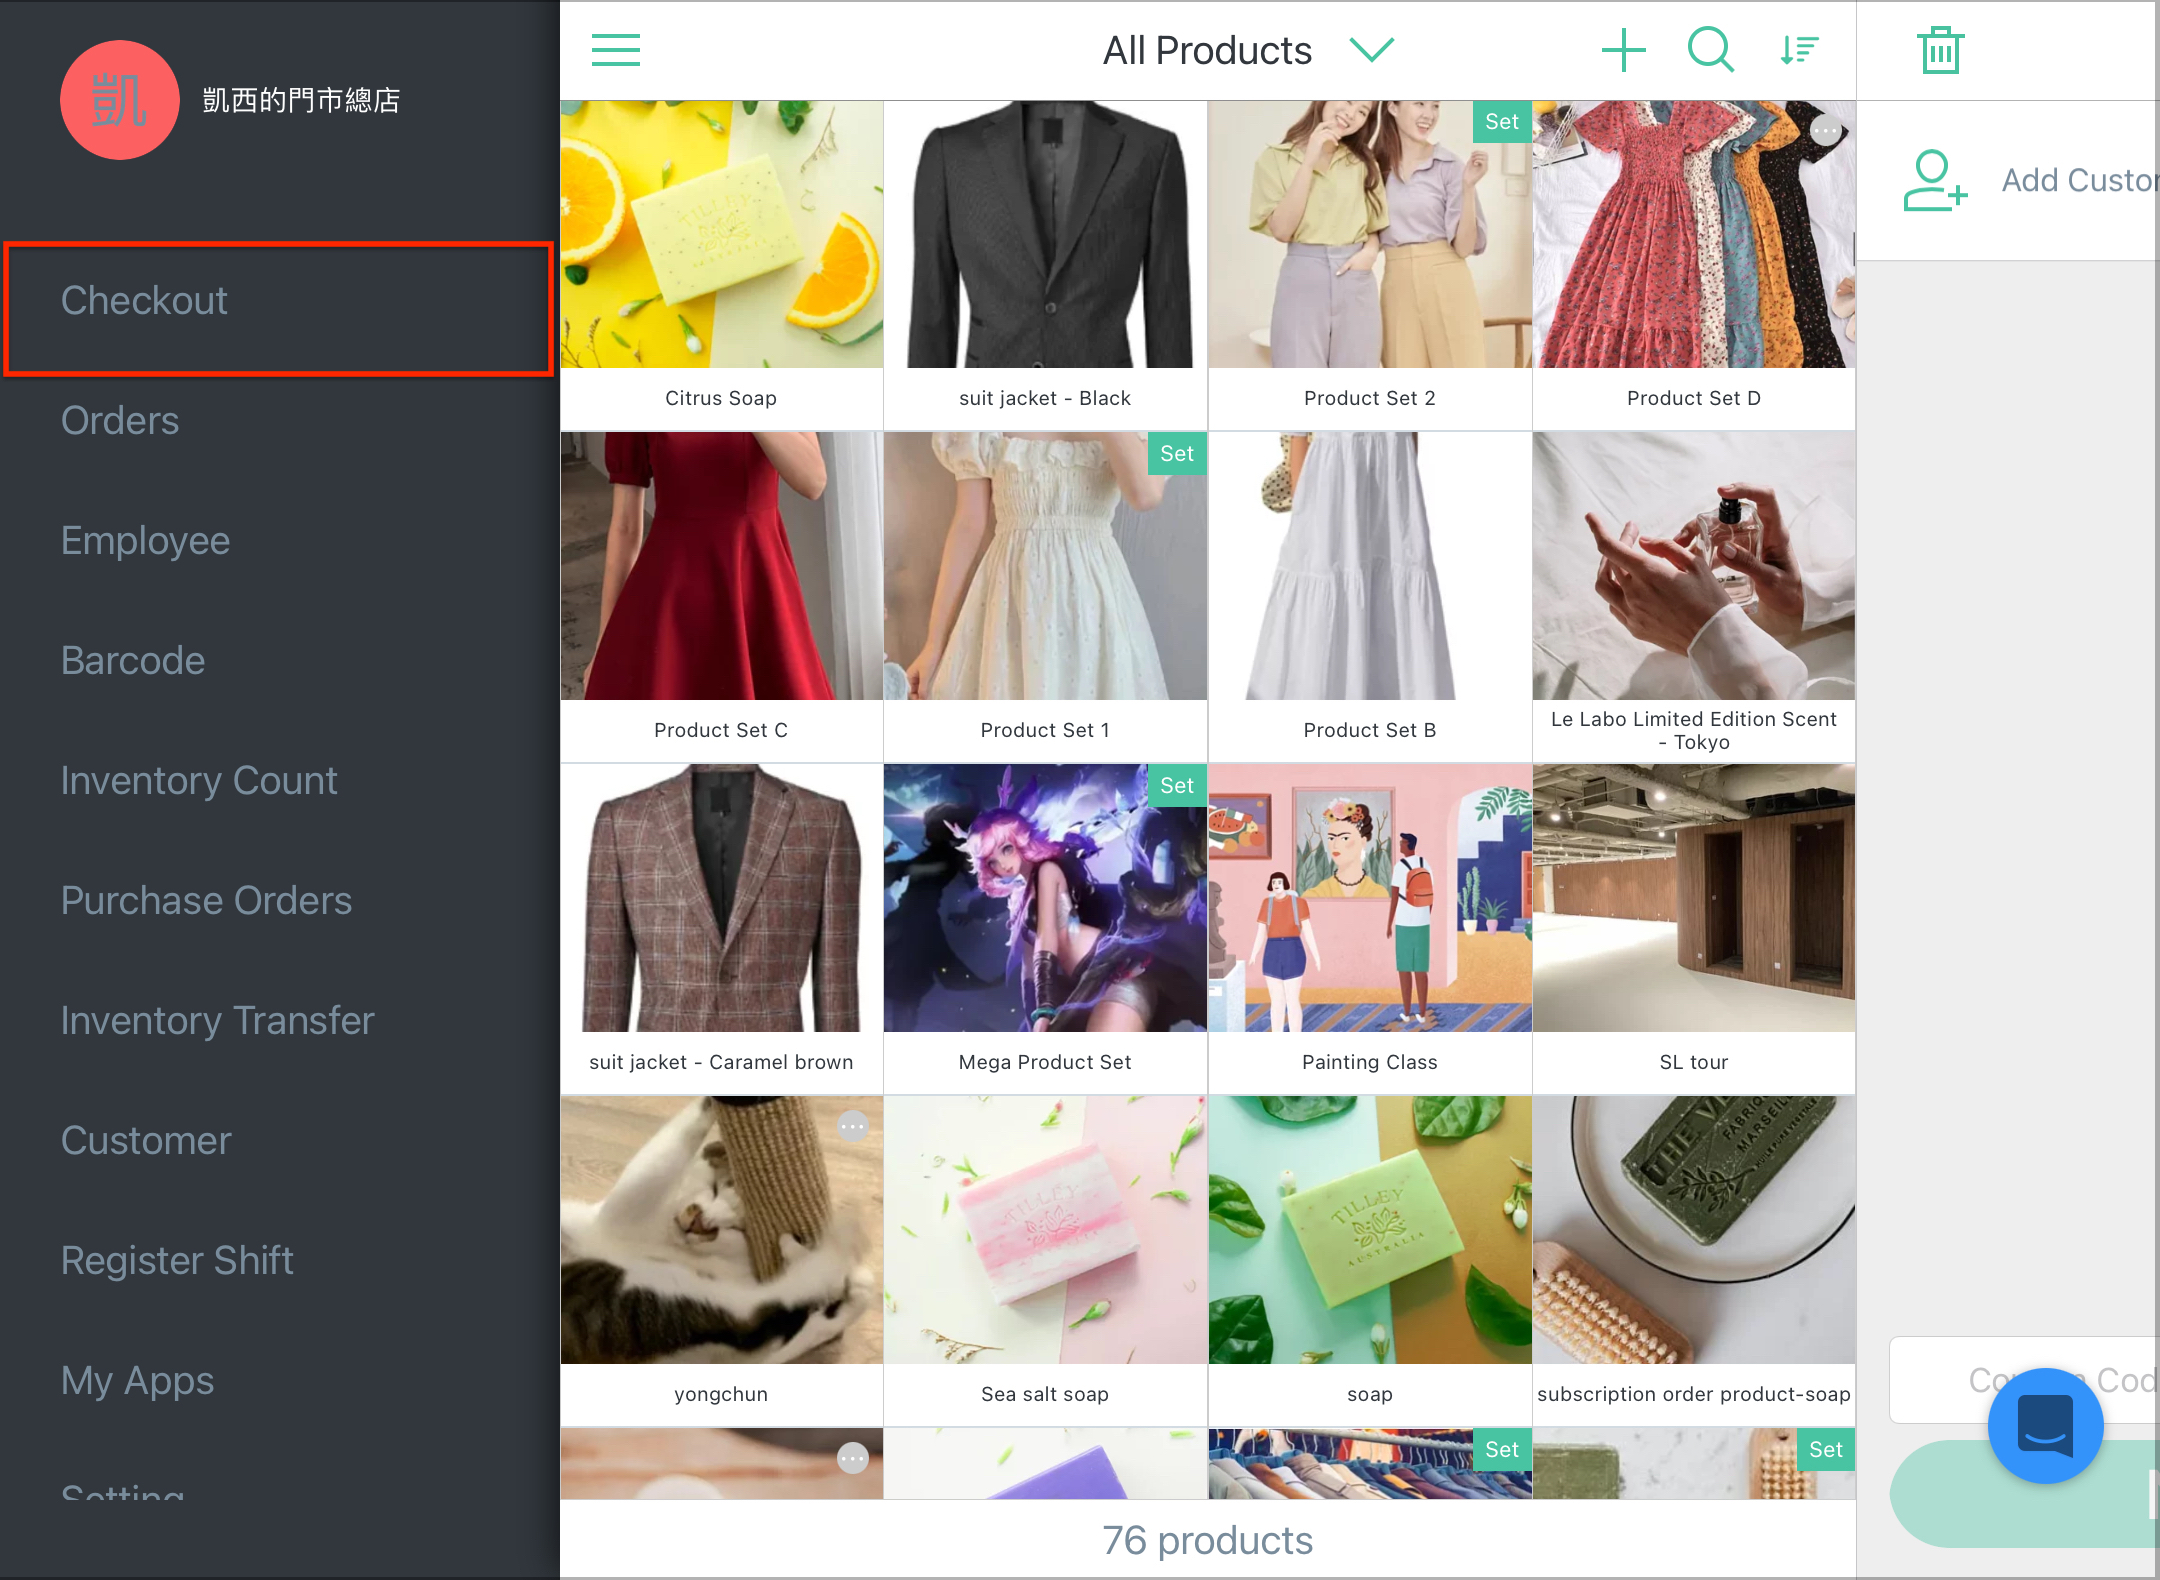
Task: Expand the All Products category dropdown
Action: pos(1371,50)
